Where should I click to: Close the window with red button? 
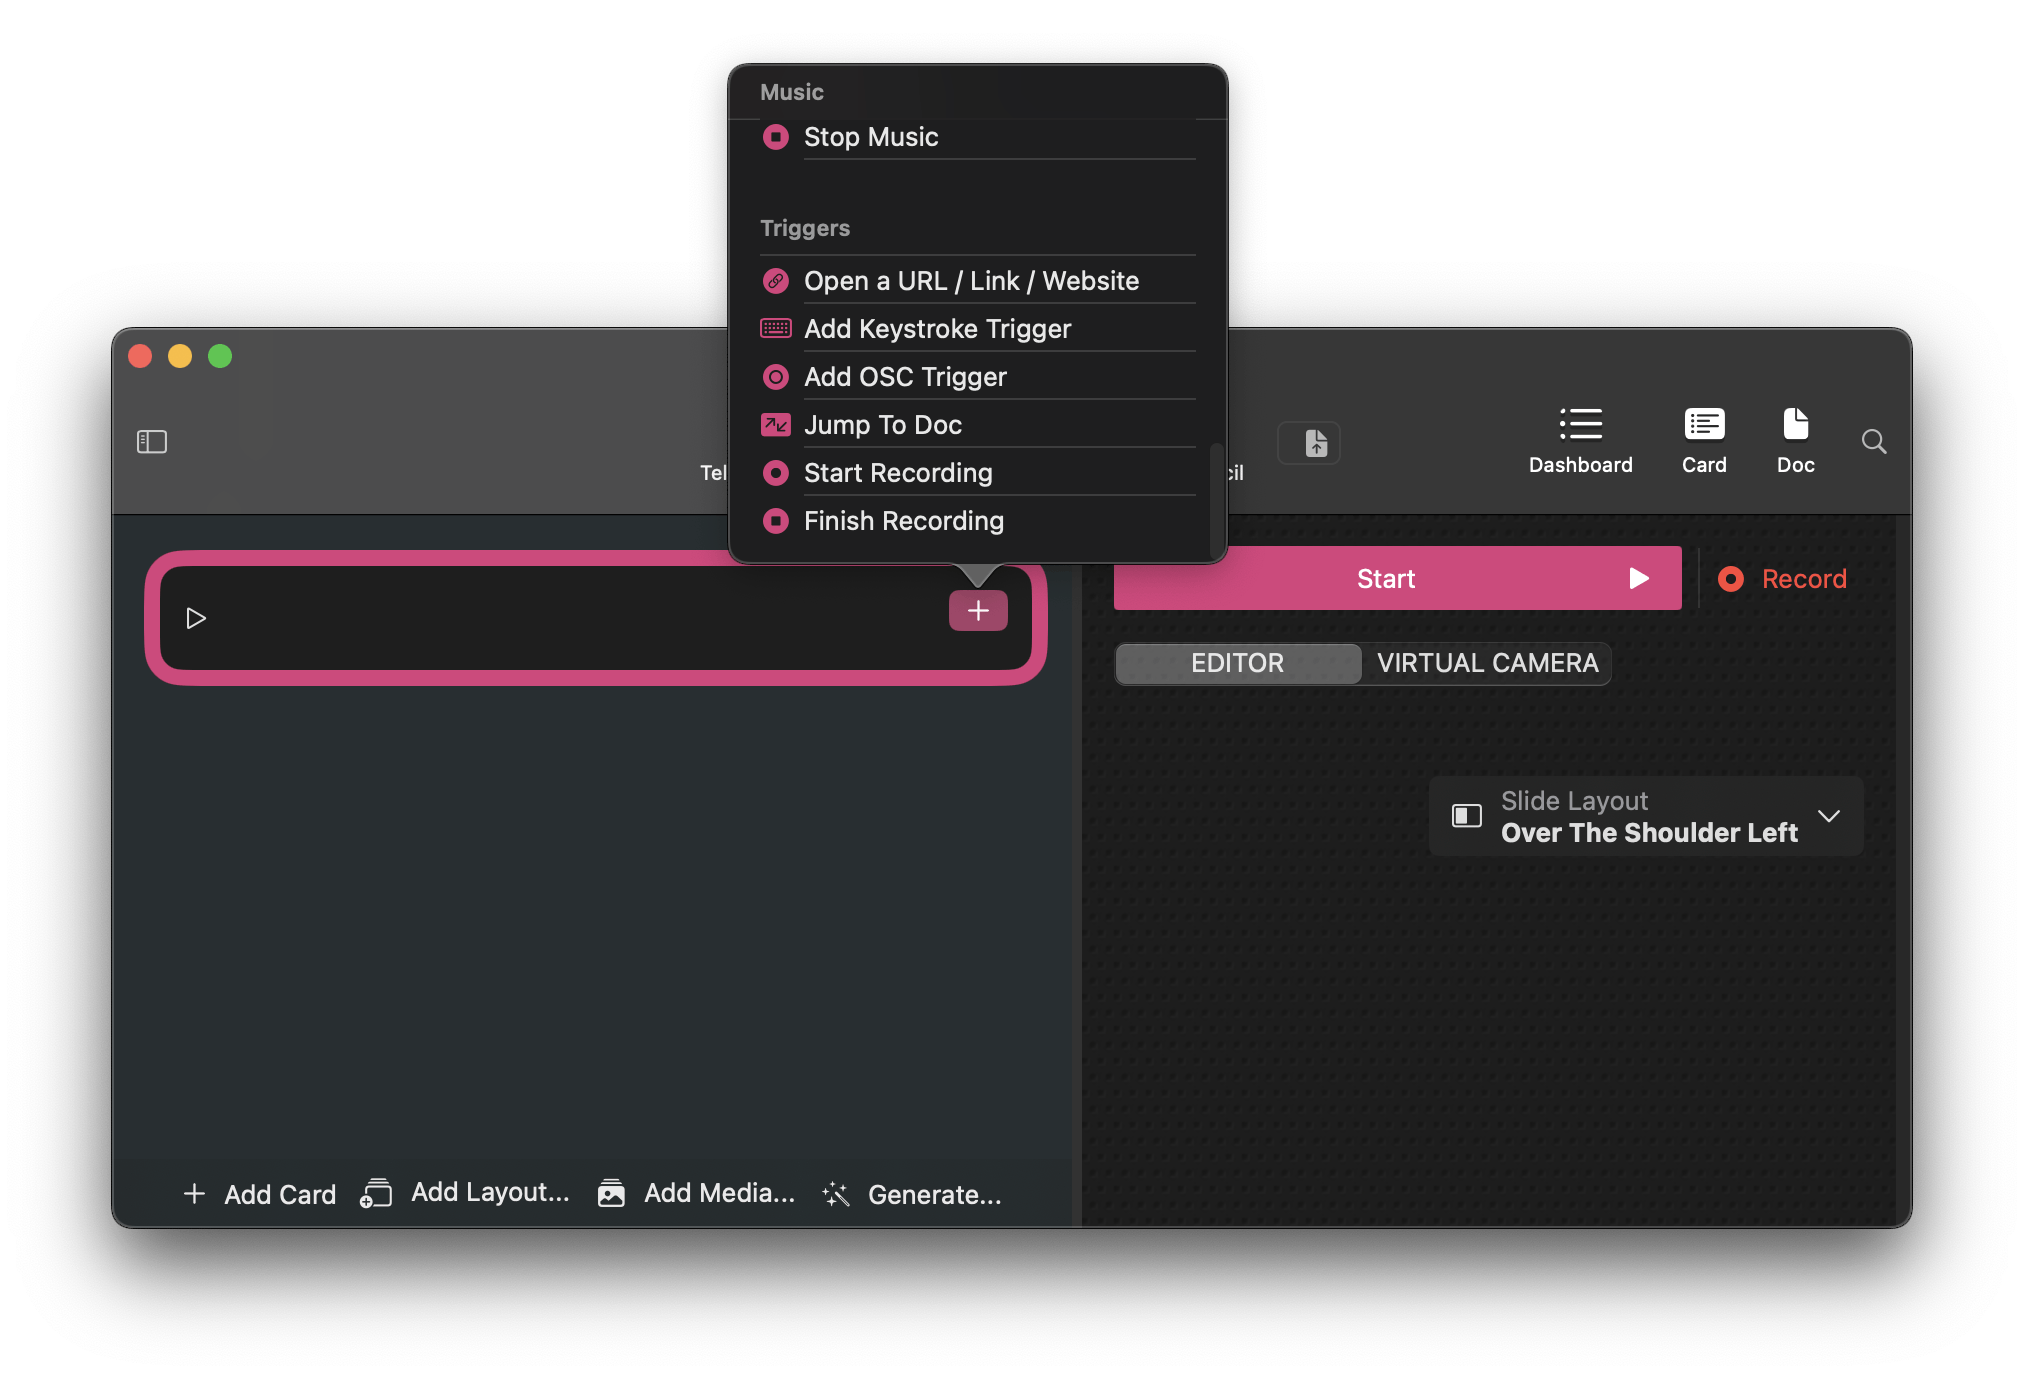click(140, 356)
